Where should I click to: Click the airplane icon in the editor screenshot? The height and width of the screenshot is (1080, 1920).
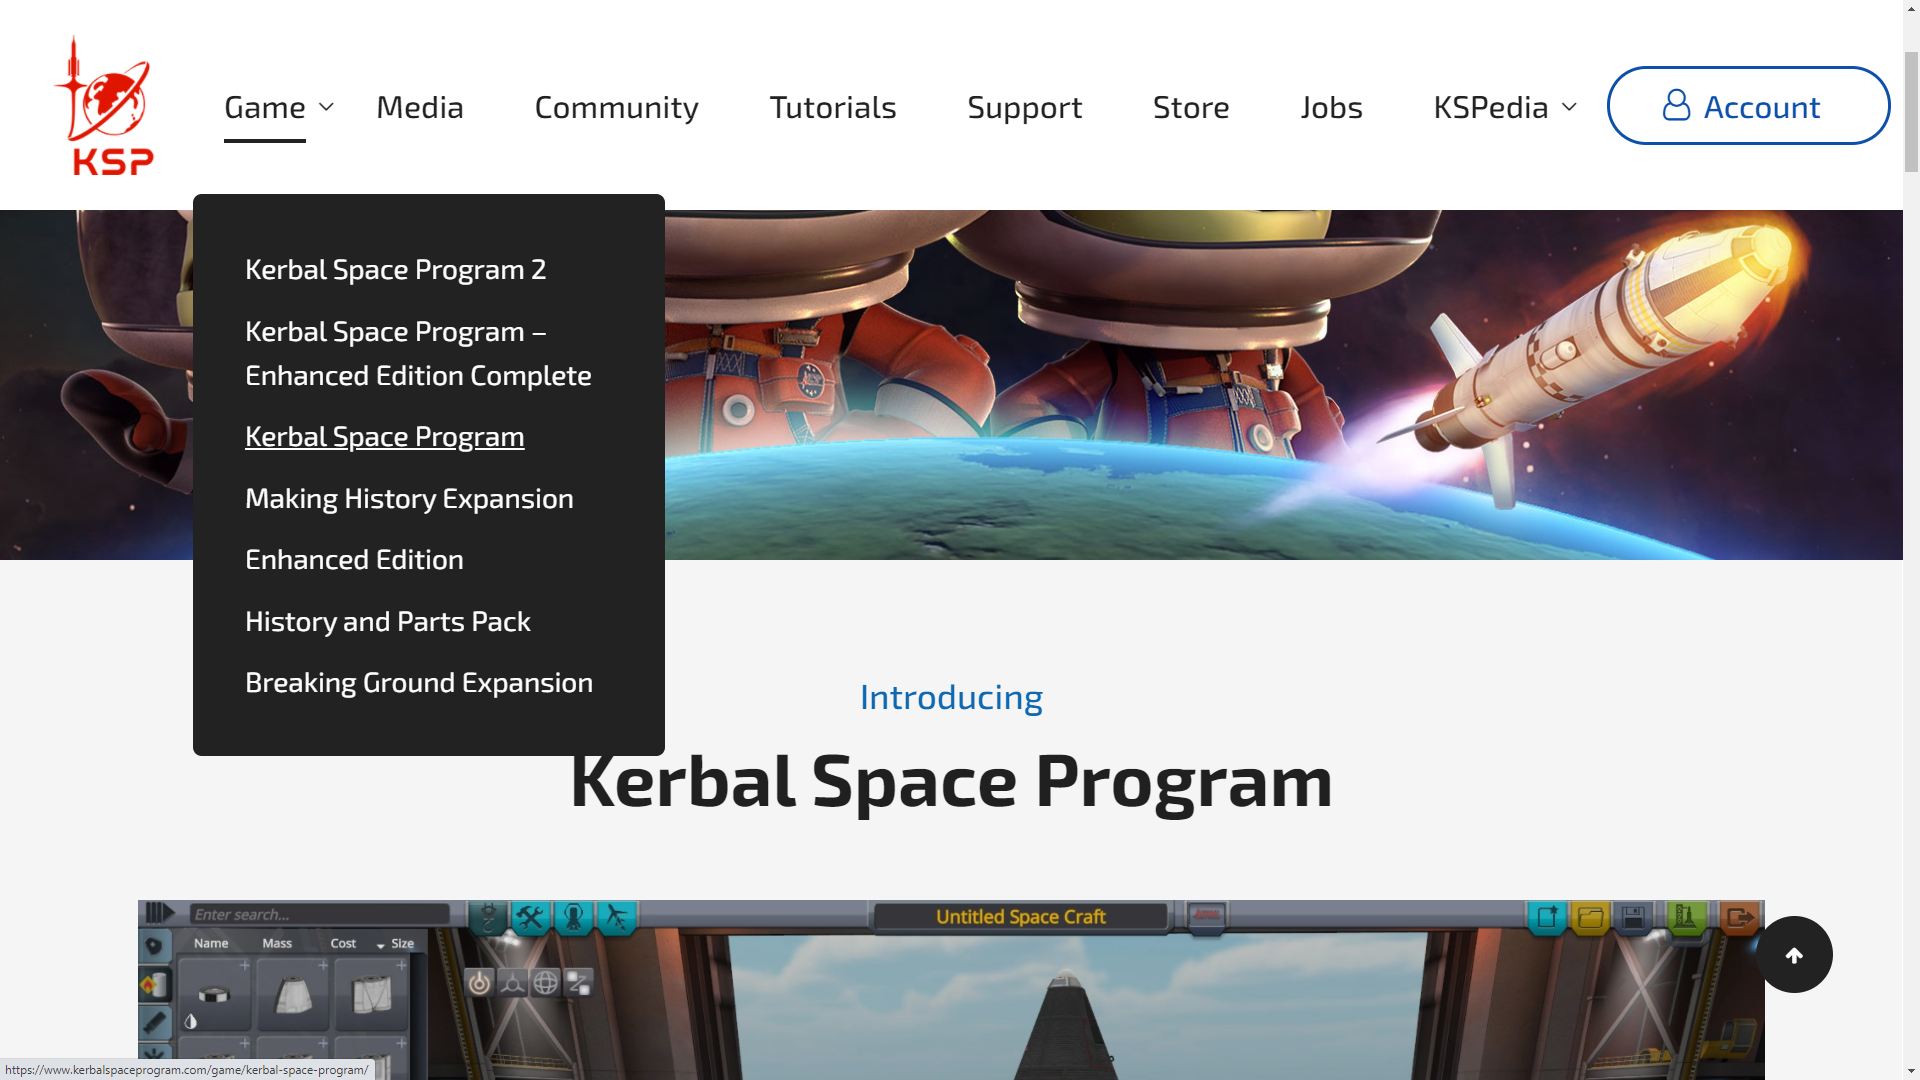[x=617, y=917]
